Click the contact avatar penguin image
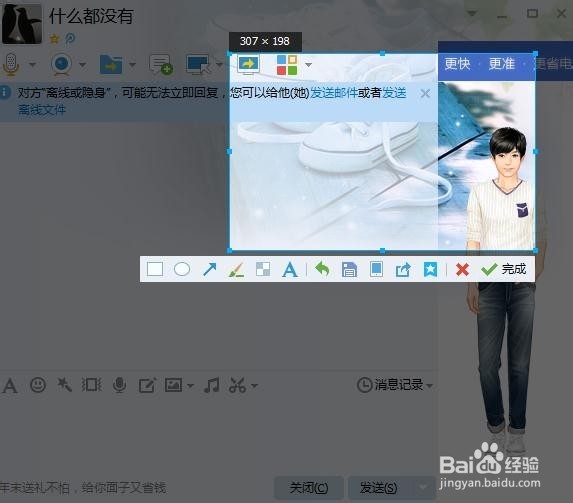The height and width of the screenshot is (503, 573). [22, 23]
